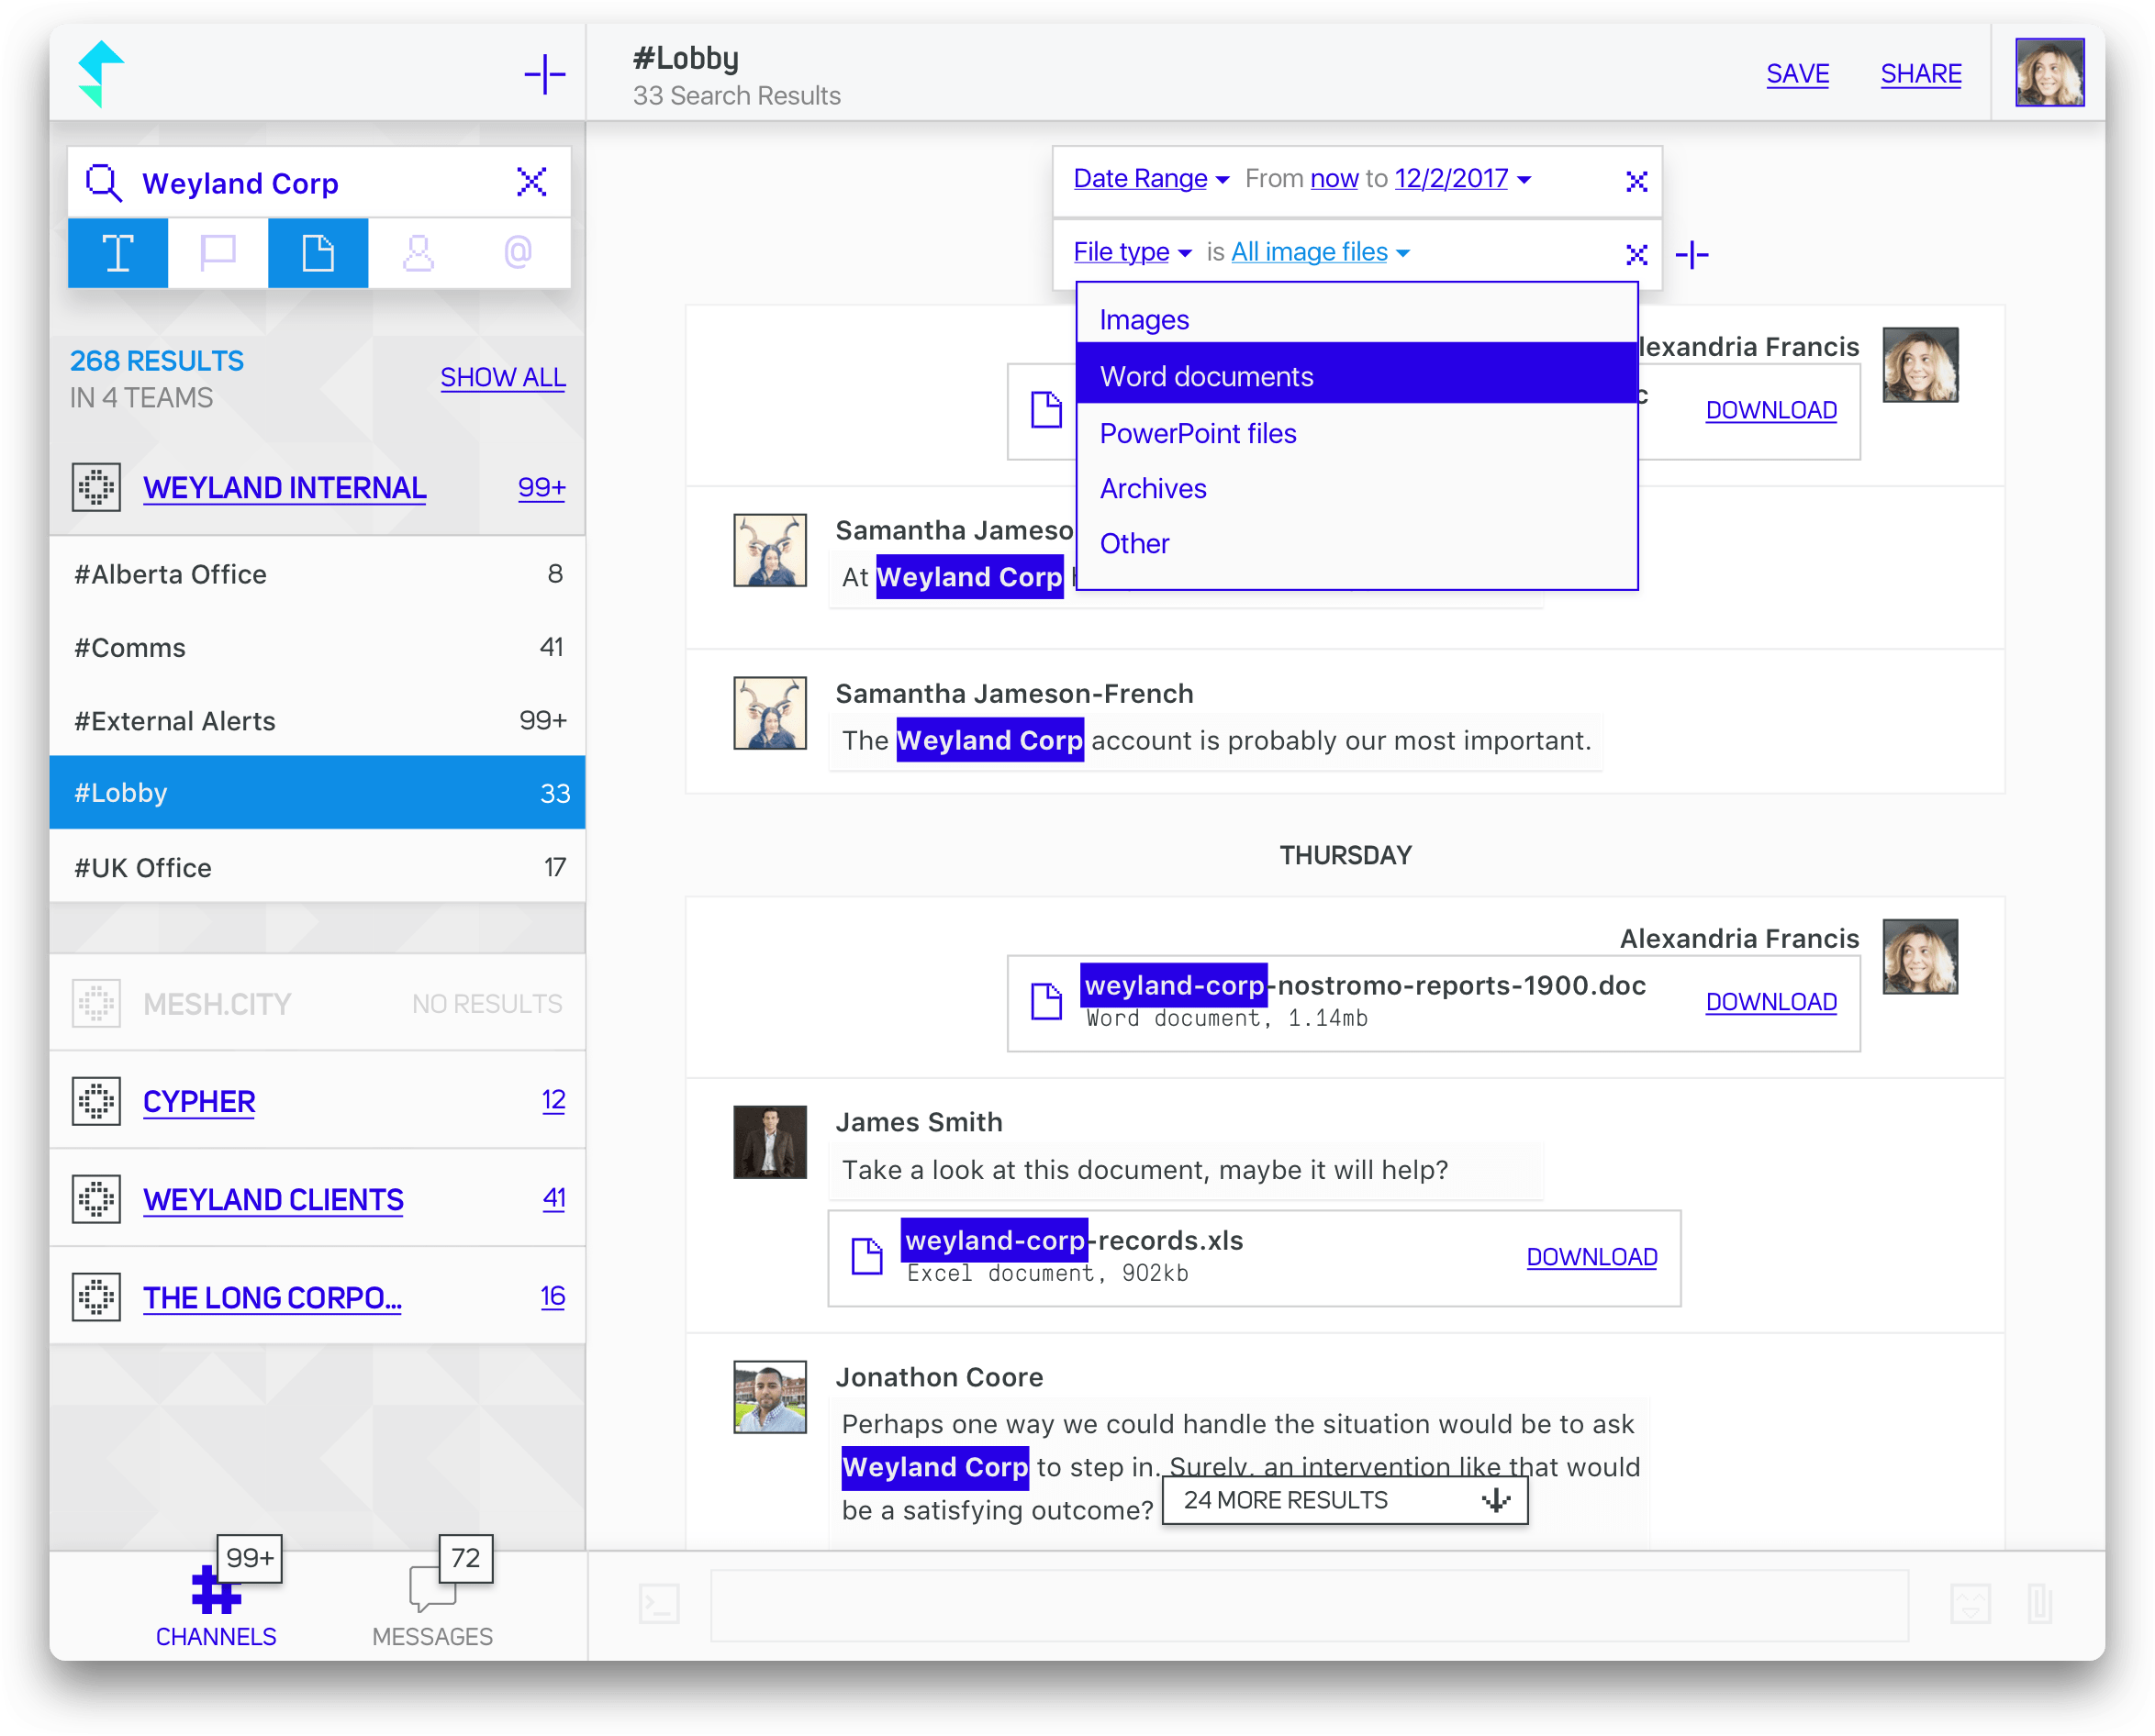The image size is (2155, 1736).
Task: Select PowerPoint files option
Action: 1356,433
